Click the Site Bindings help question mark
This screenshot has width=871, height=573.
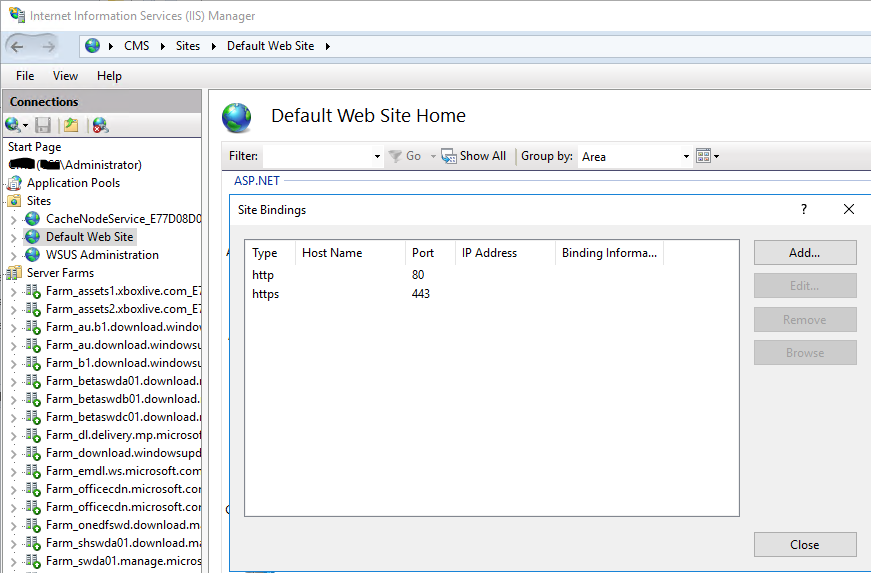click(804, 209)
